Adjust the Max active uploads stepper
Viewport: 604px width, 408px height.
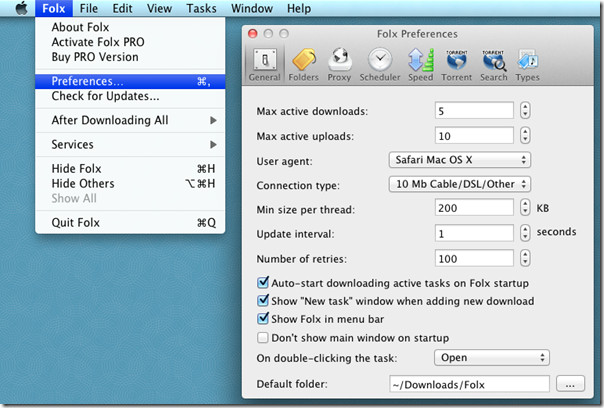pyautogui.click(x=525, y=136)
